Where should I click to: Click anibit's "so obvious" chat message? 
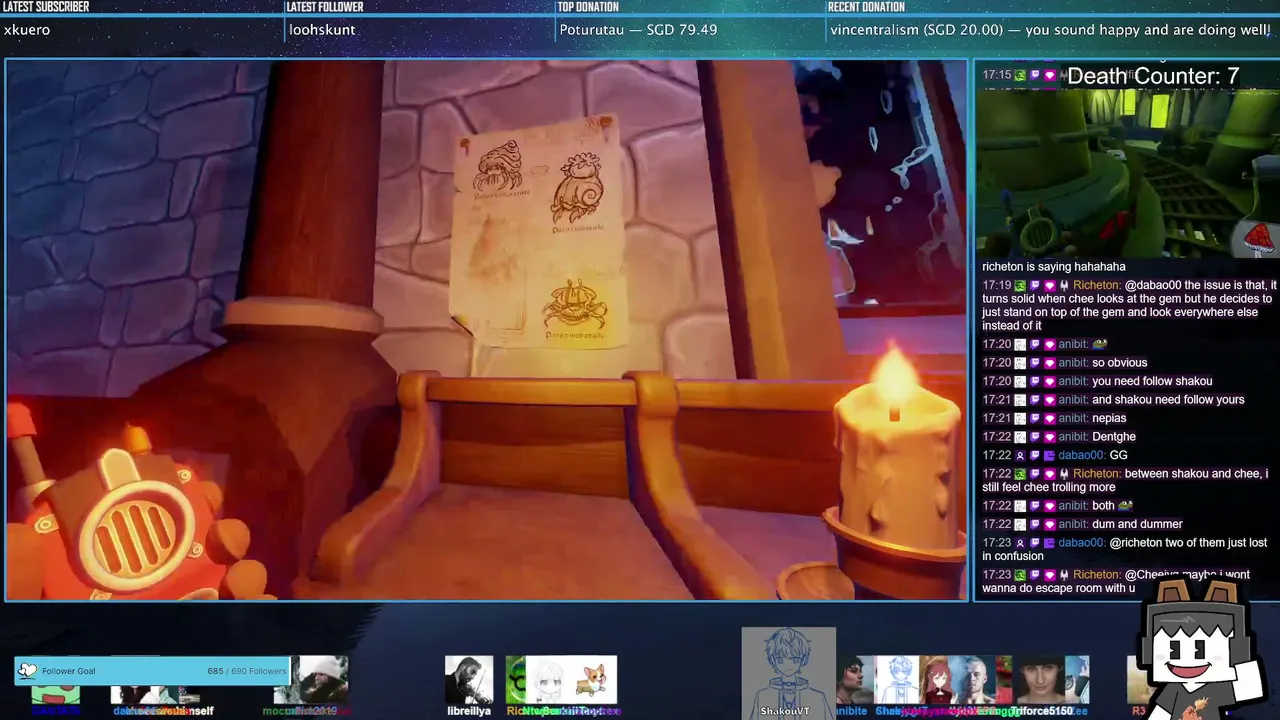[x=1120, y=363]
